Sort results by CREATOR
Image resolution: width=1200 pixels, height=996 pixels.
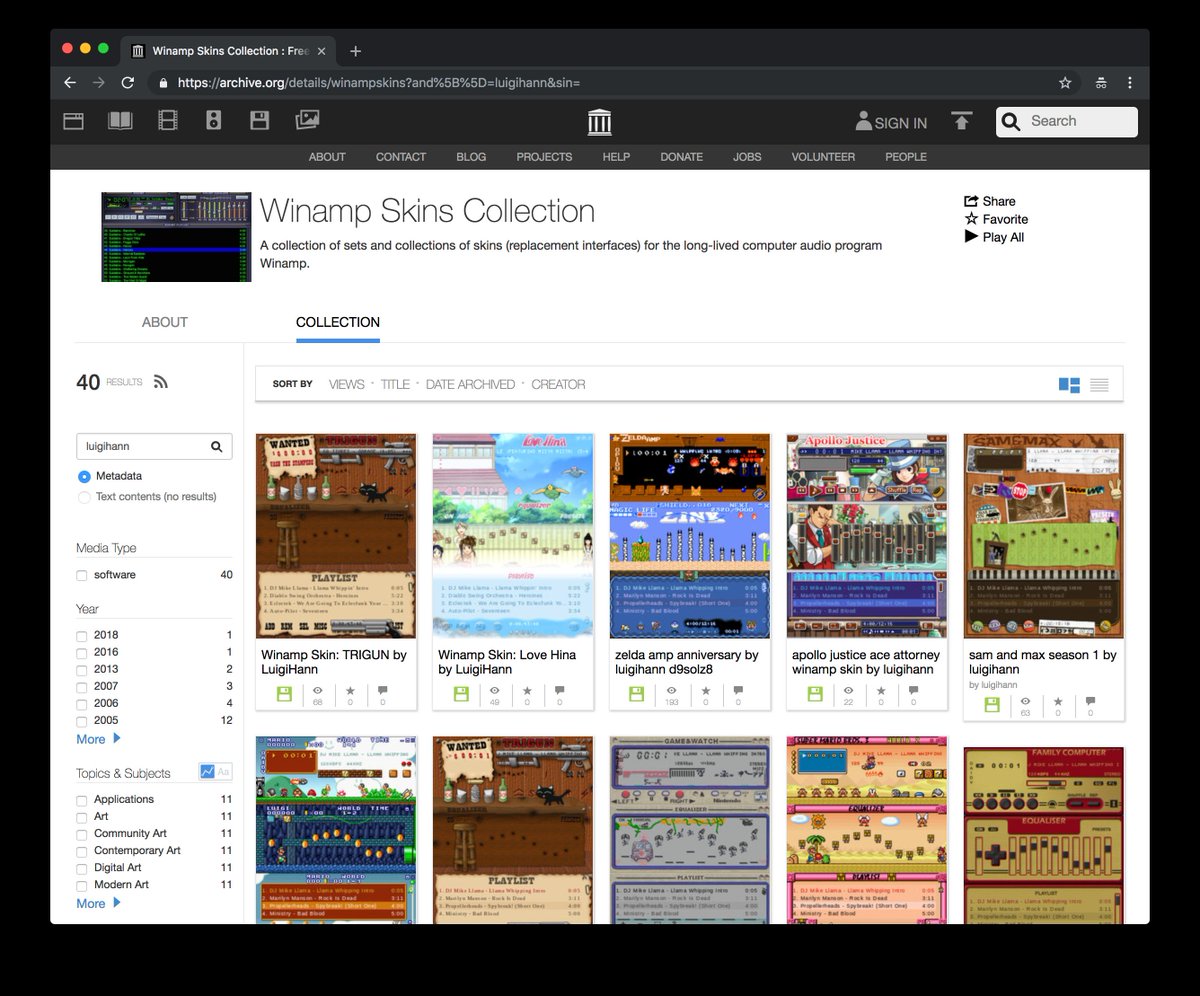558,384
